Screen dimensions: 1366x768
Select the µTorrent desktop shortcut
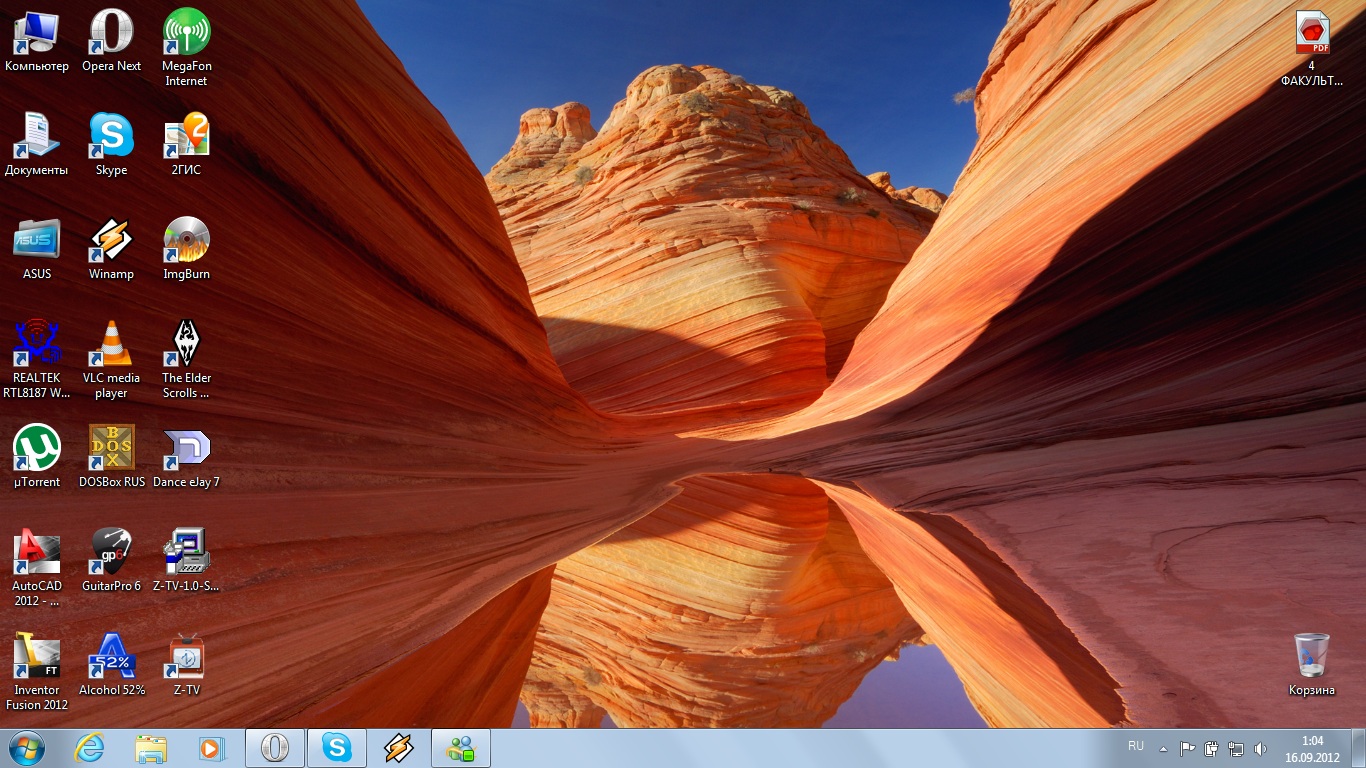(37, 457)
